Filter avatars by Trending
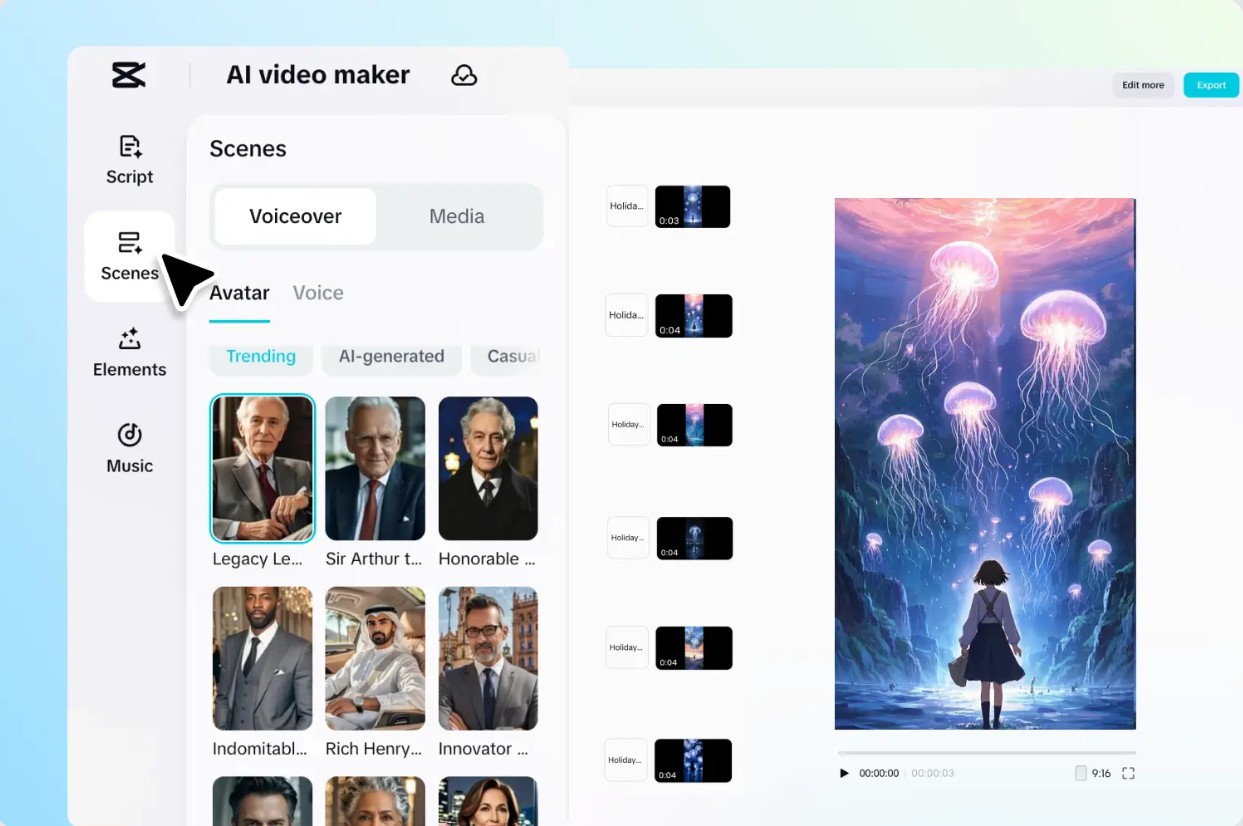1243x826 pixels. click(261, 356)
